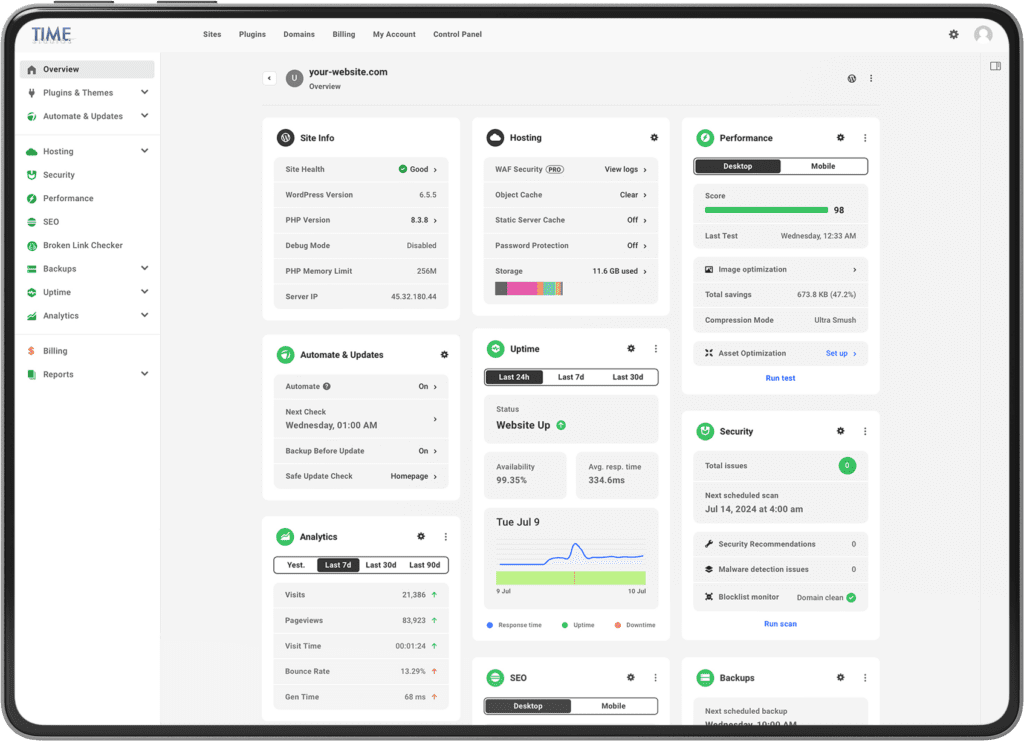The image size is (1024, 741).
Task: Open settings gear in top navigation bar
Action: point(953,34)
